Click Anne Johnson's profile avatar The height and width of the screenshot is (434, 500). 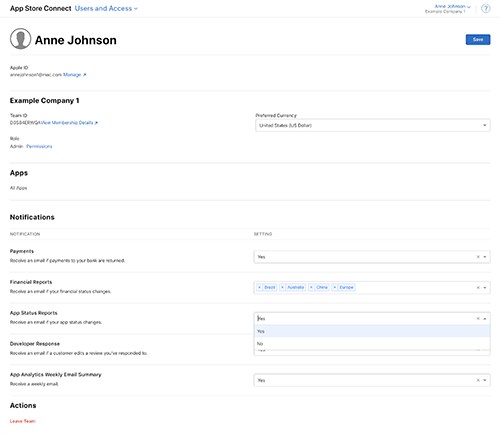point(20,39)
